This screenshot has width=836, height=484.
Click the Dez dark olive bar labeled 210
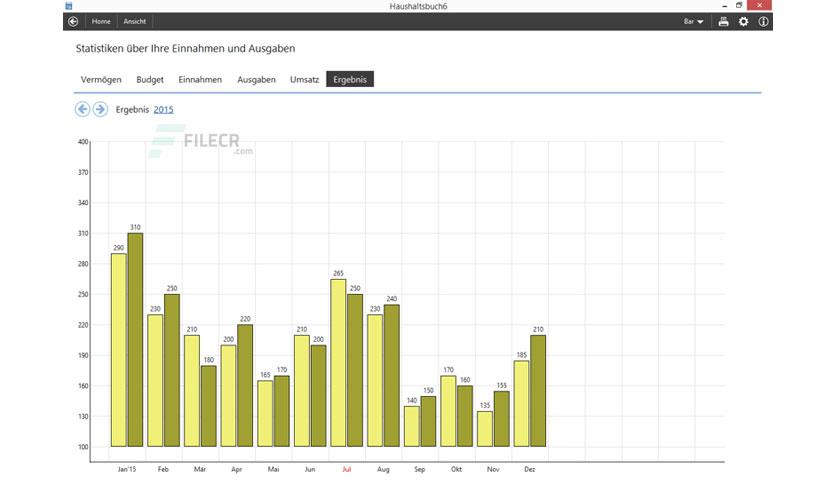click(x=538, y=391)
